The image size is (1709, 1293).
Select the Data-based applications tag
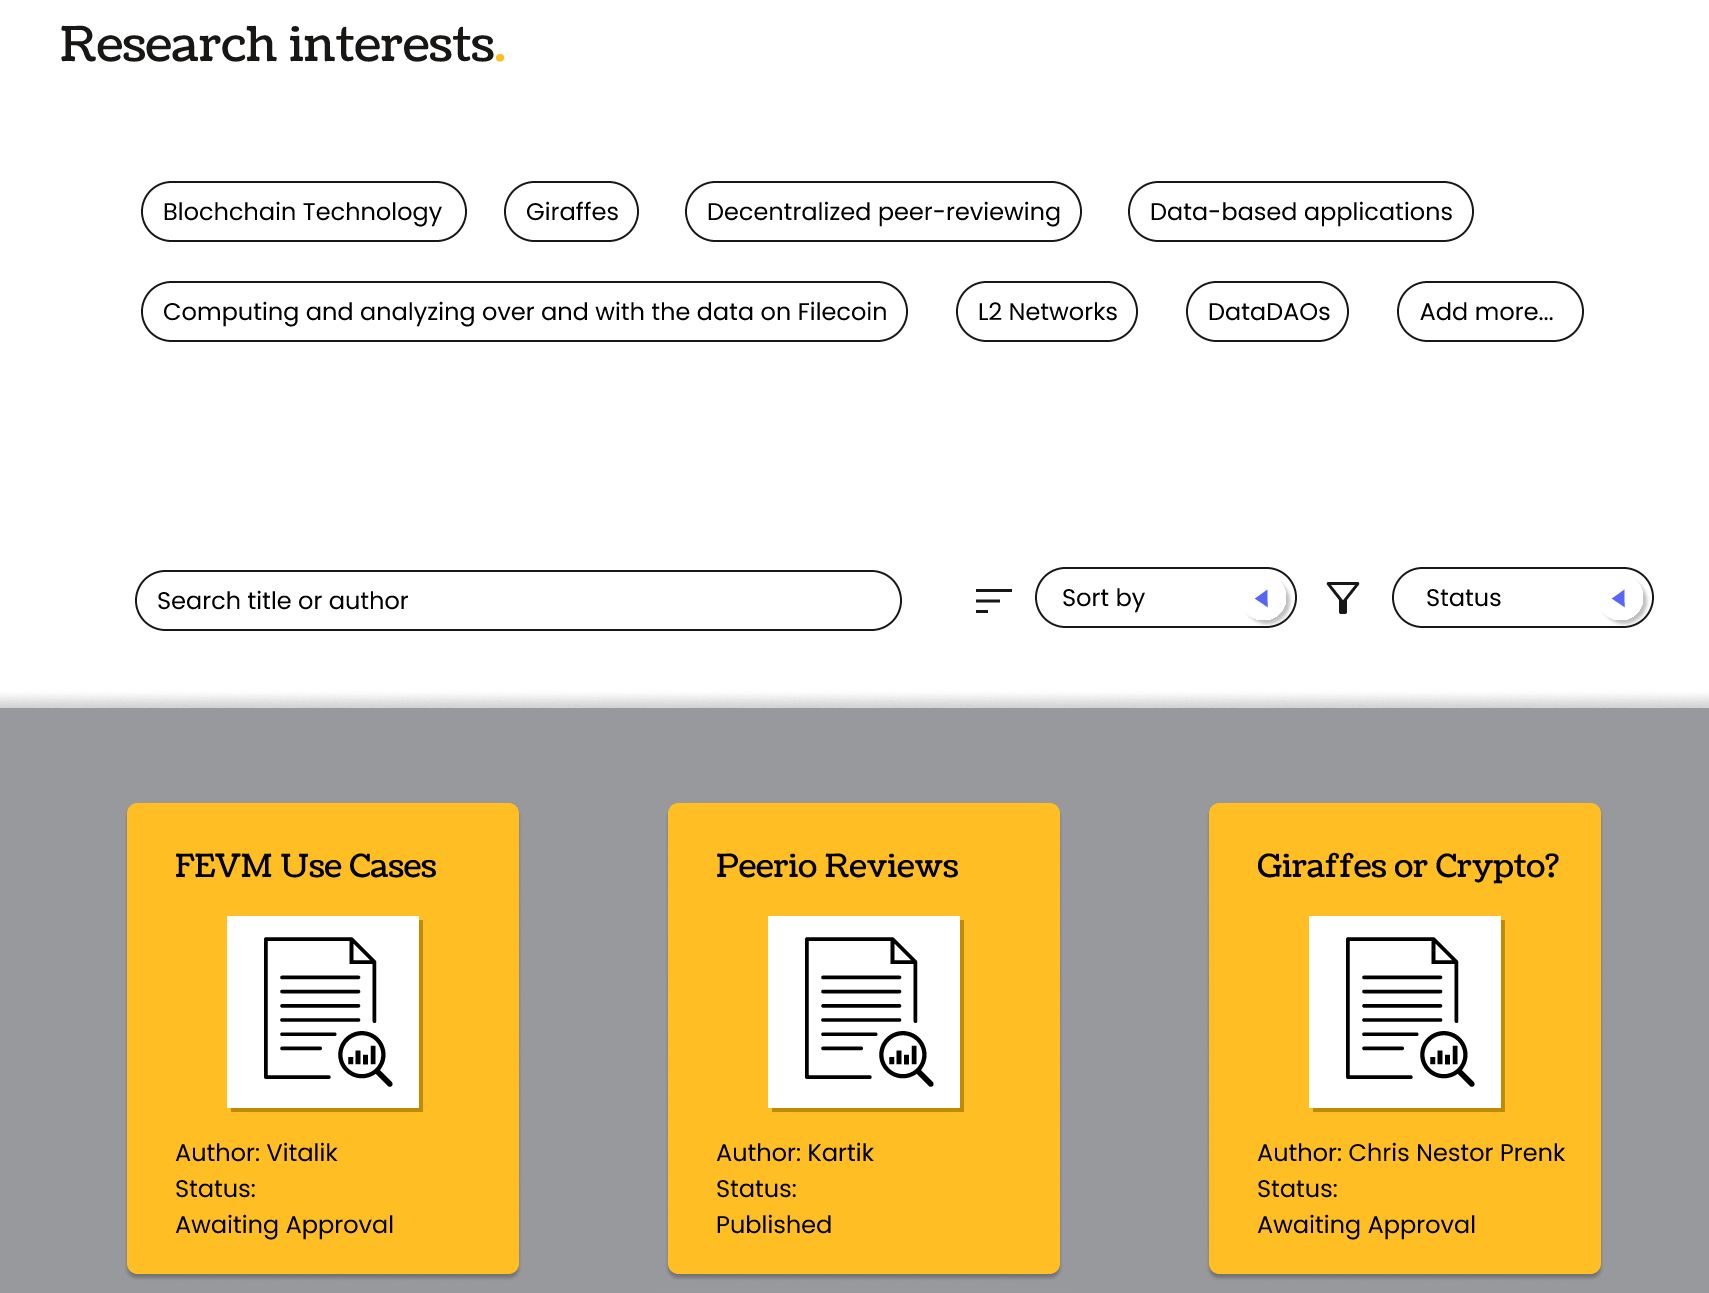1300,211
